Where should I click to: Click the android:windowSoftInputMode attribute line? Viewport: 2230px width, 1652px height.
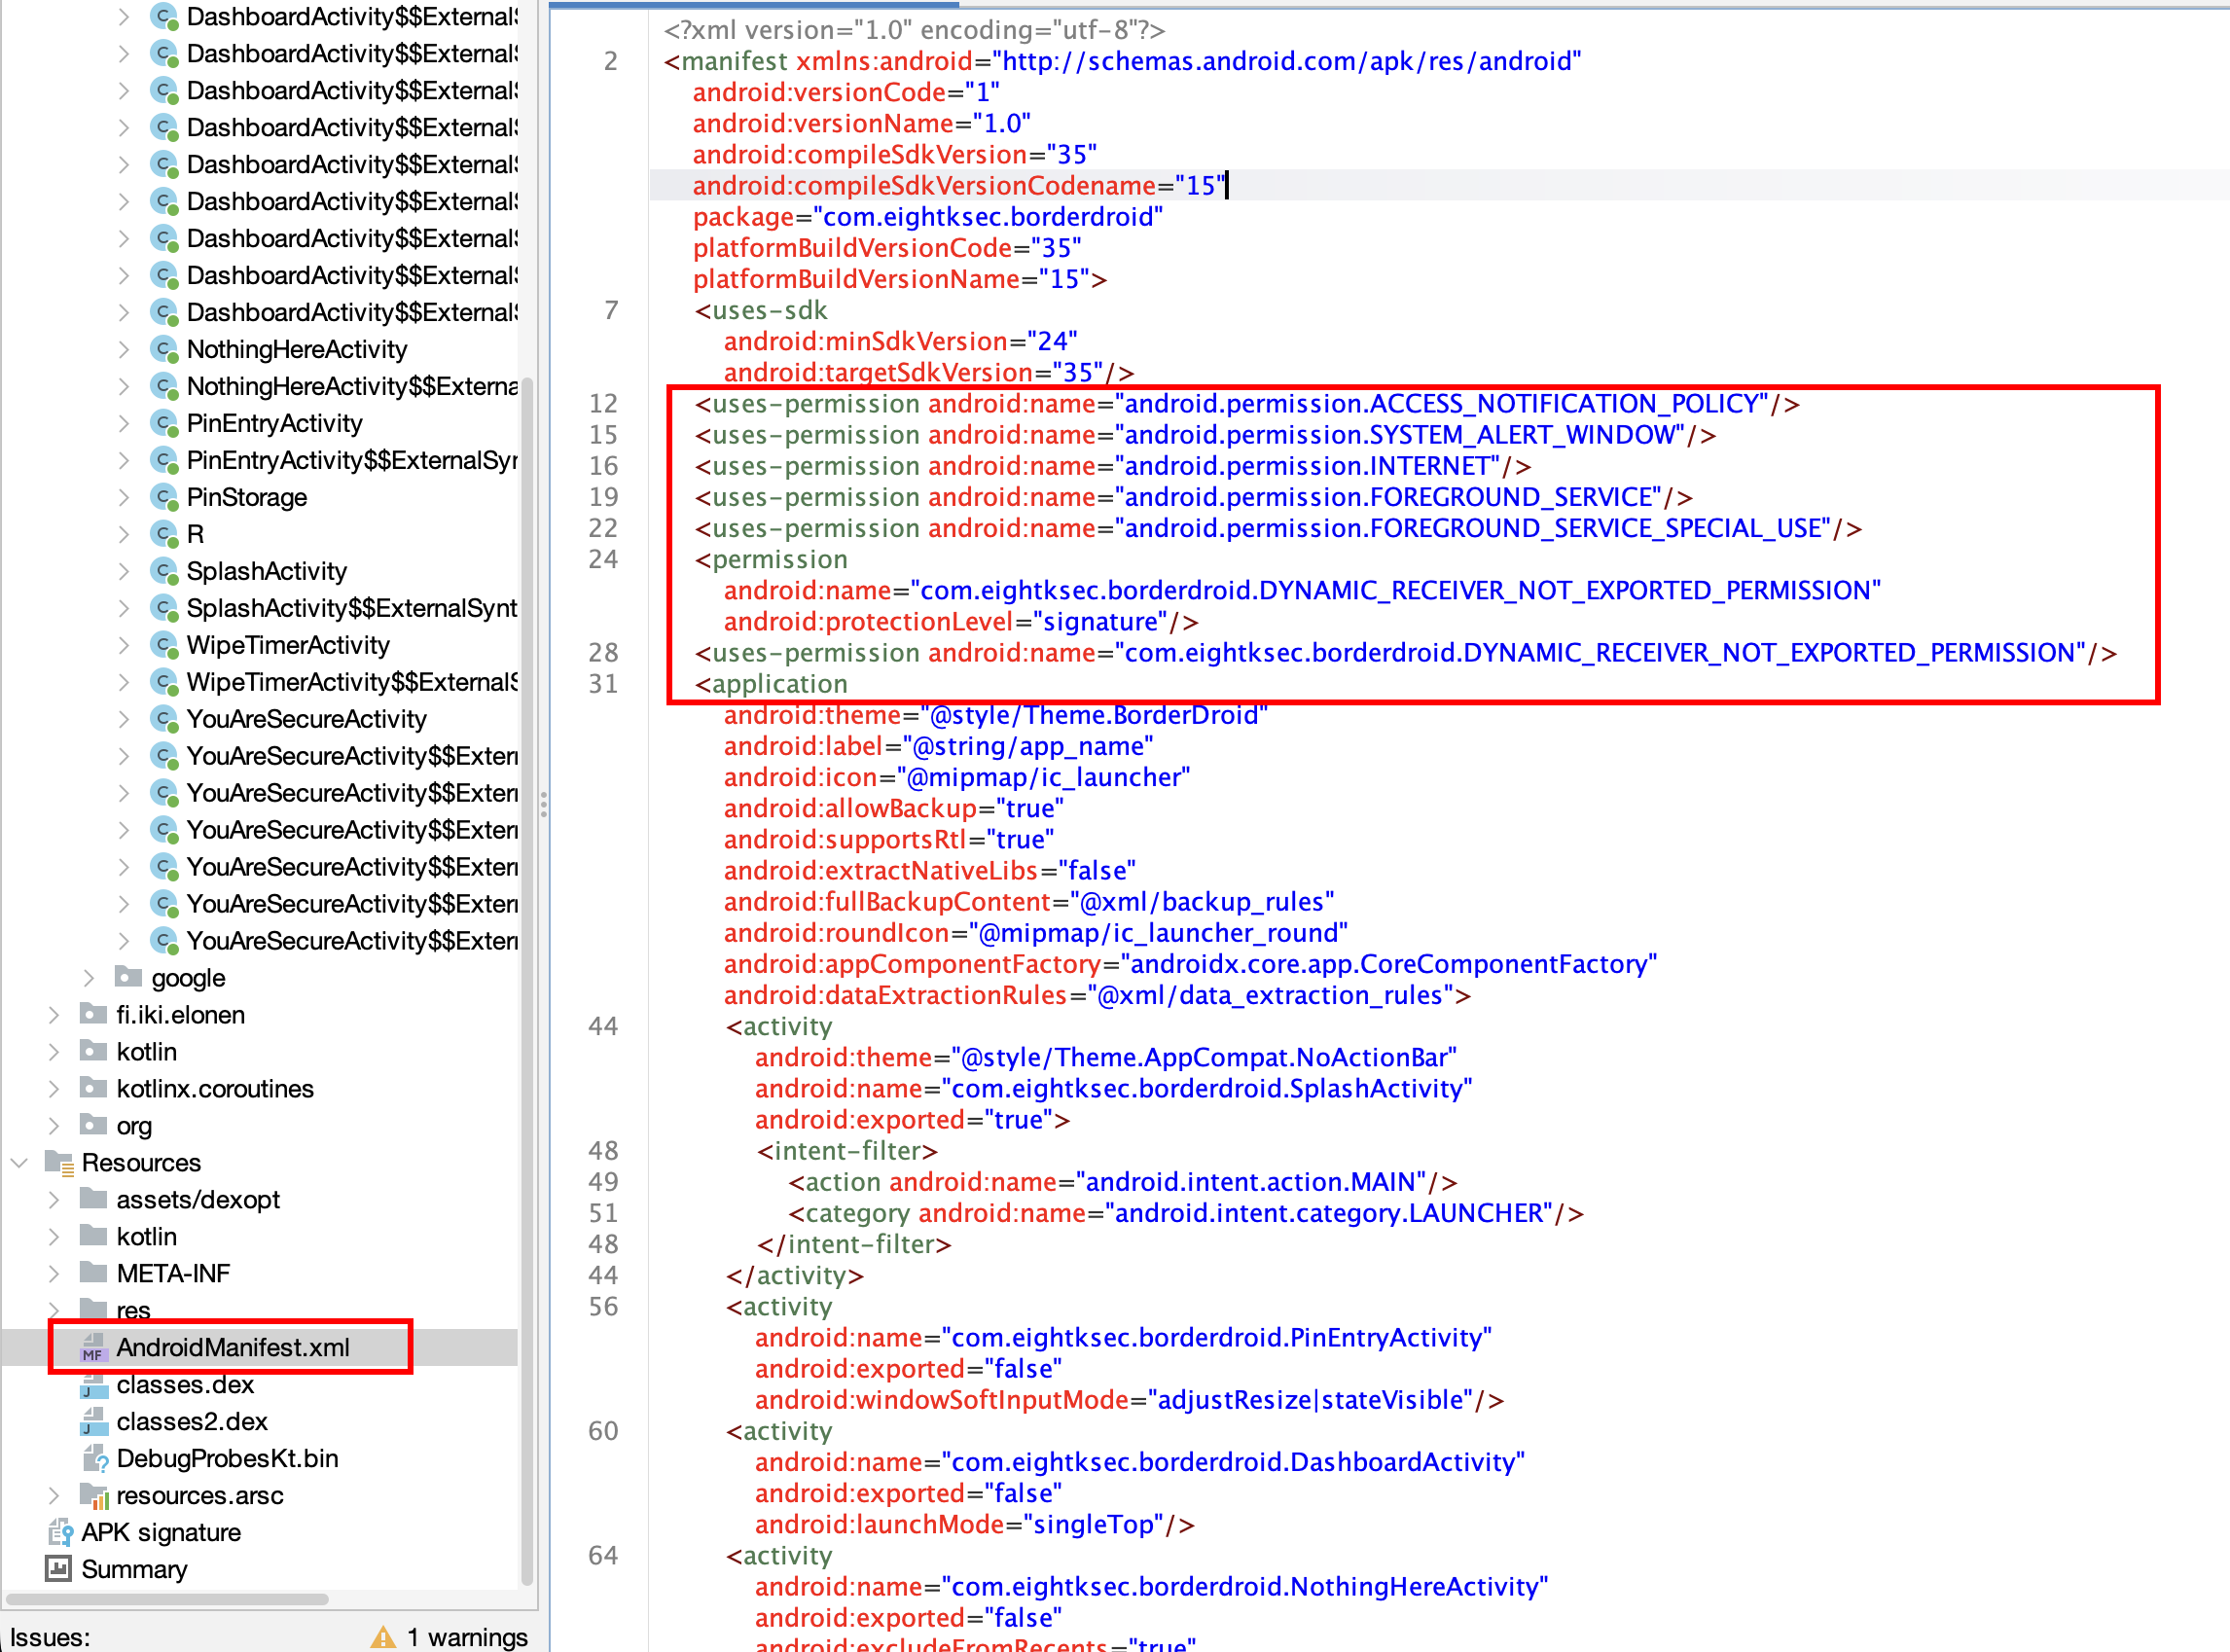[x=1129, y=1400]
